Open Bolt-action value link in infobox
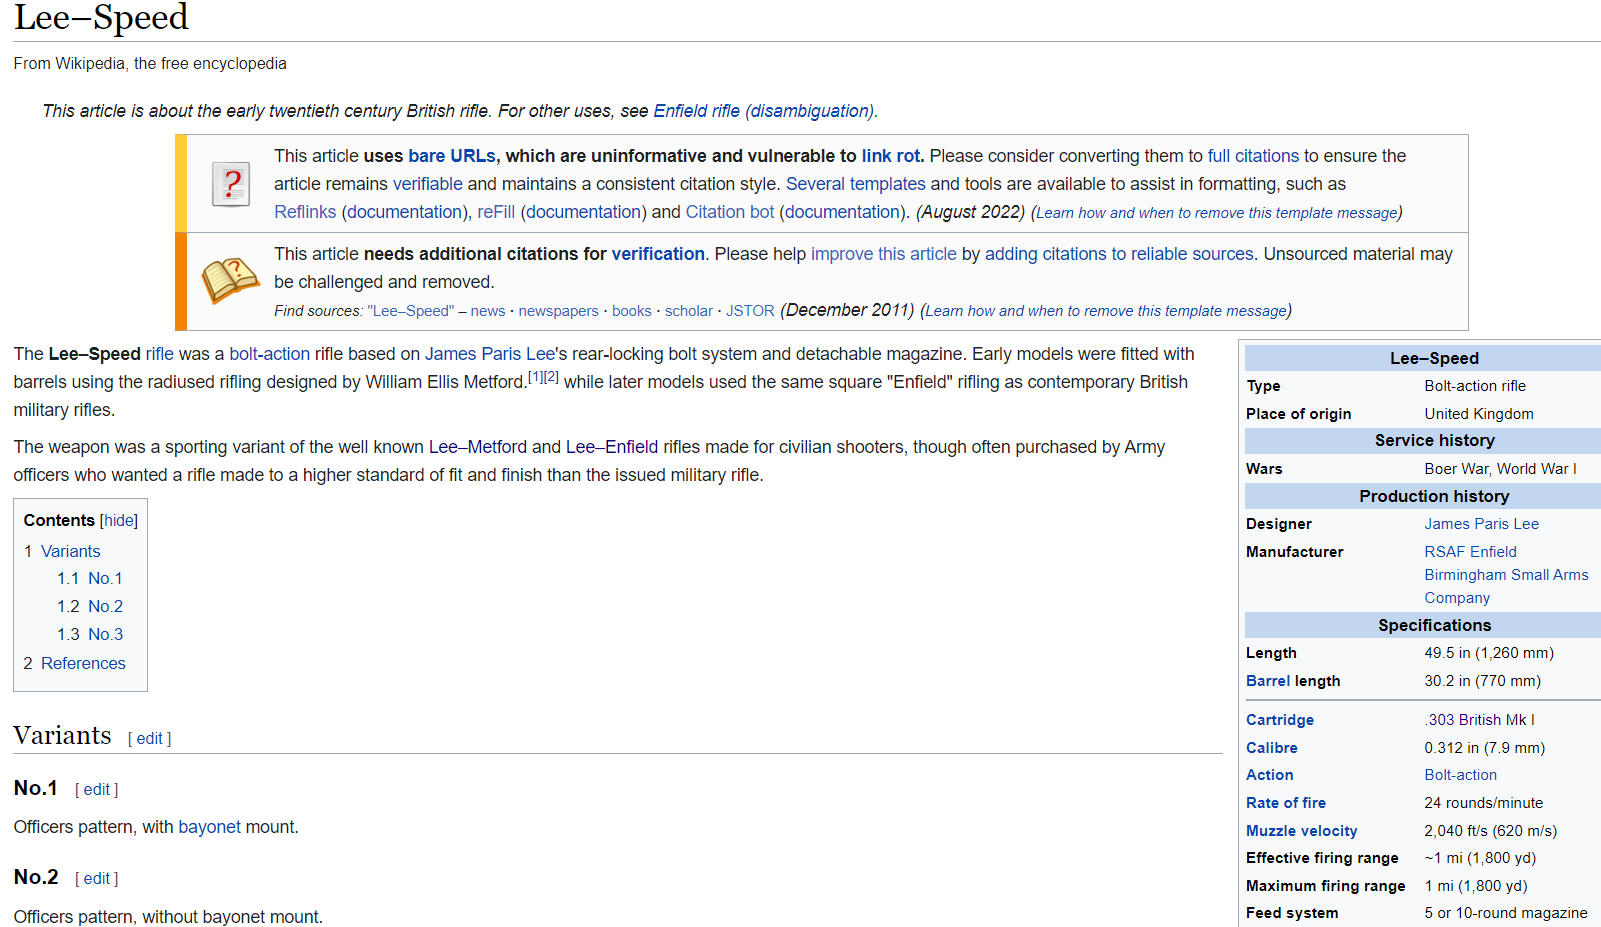This screenshot has height=927, width=1601. 1461,775
